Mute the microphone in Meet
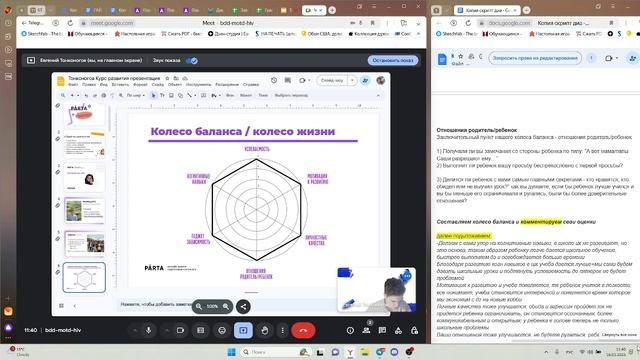This screenshot has height=360, width=640. [x=149, y=330]
